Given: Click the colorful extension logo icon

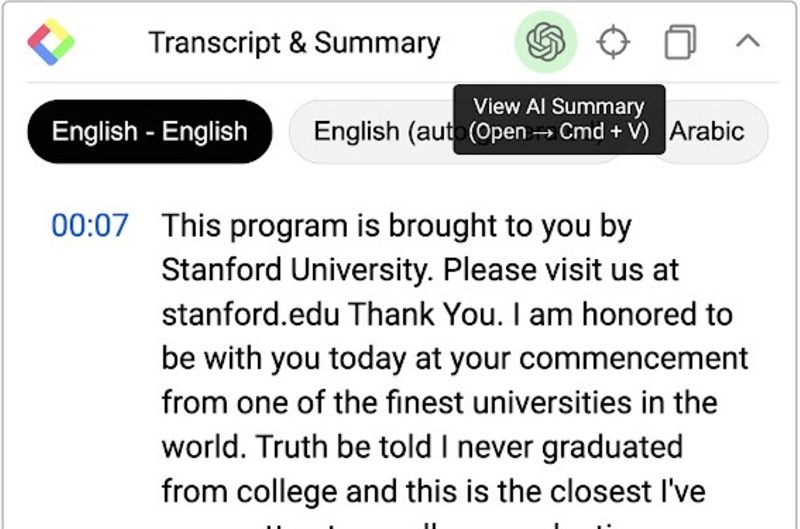Looking at the screenshot, I should [x=50, y=43].
